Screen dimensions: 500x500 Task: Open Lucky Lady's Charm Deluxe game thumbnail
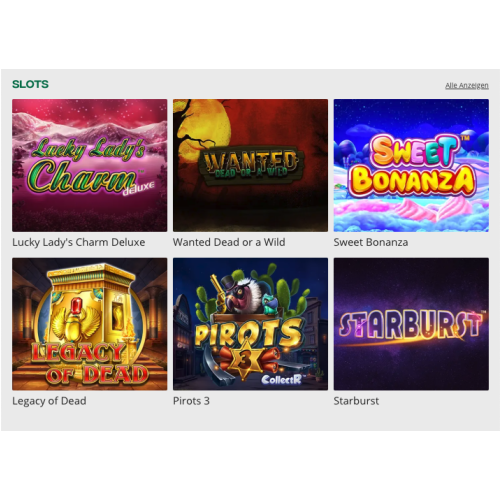pos(90,165)
